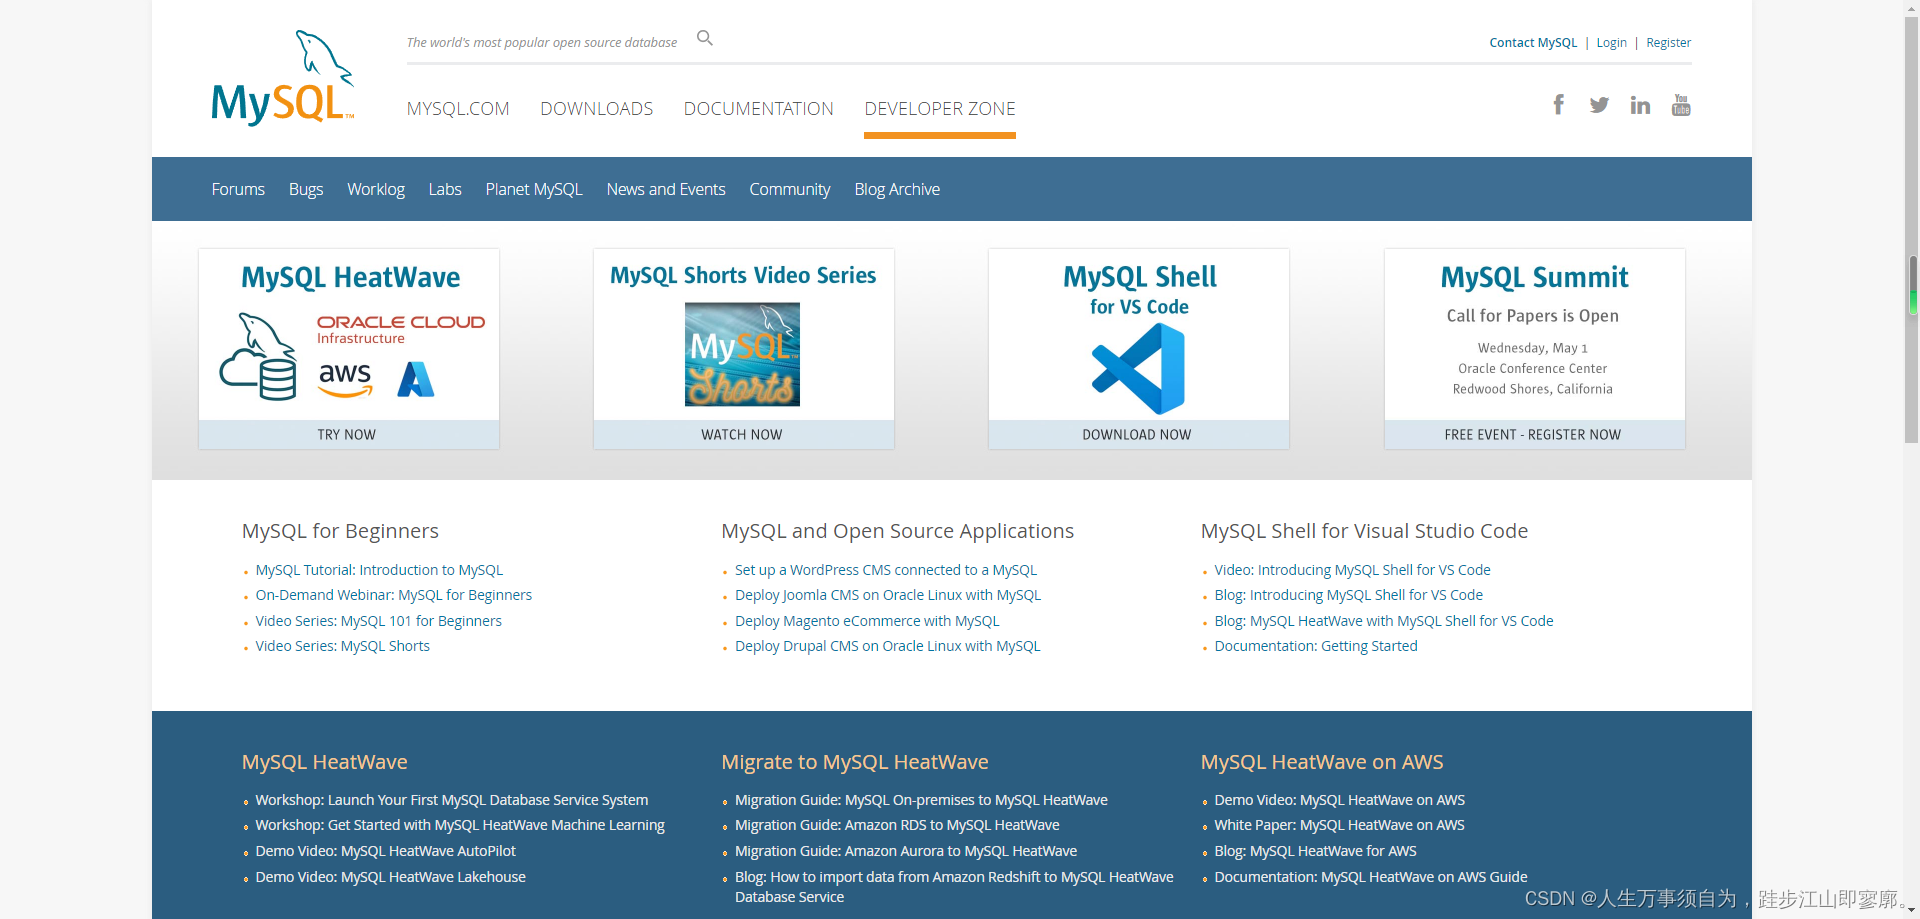Screen dimensions: 1920x919
Task: Open the DOWNLOADS tab
Action: (597, 108)
